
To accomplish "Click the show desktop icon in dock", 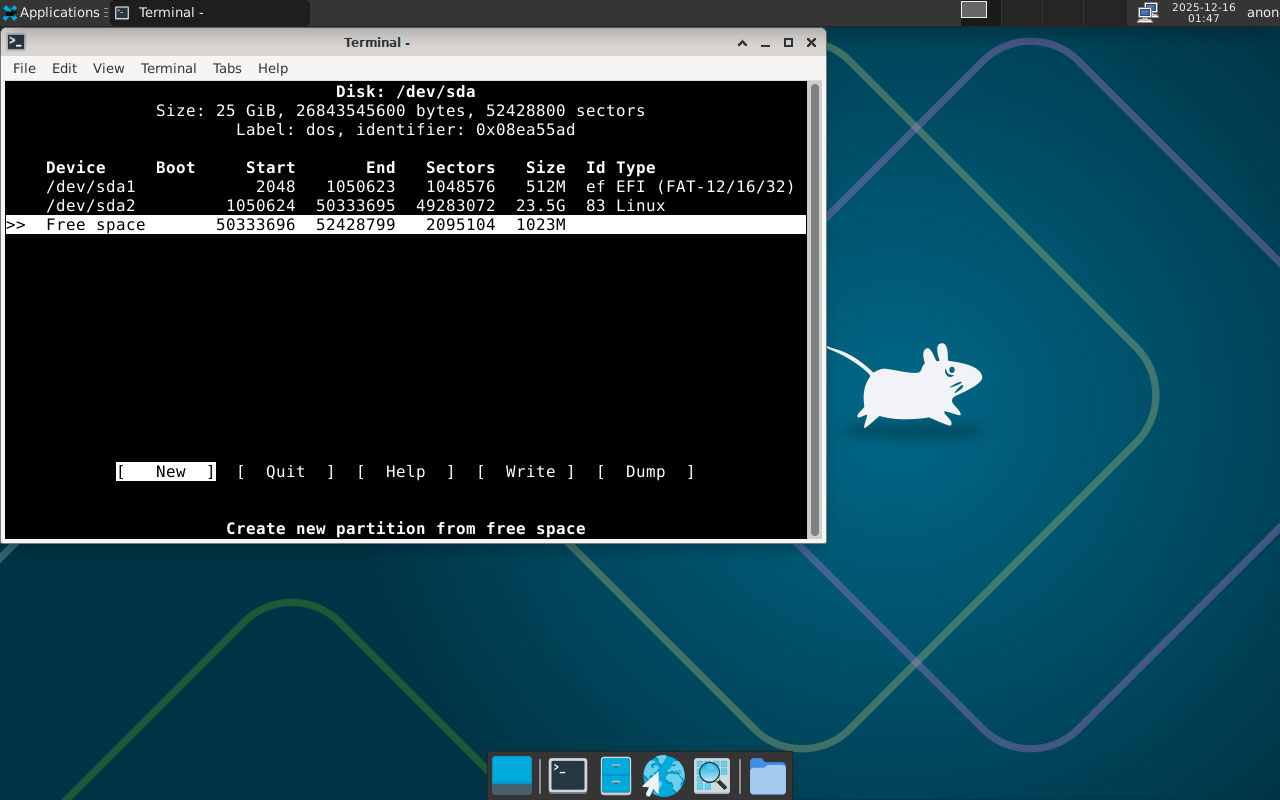I will tap(512, 776).
